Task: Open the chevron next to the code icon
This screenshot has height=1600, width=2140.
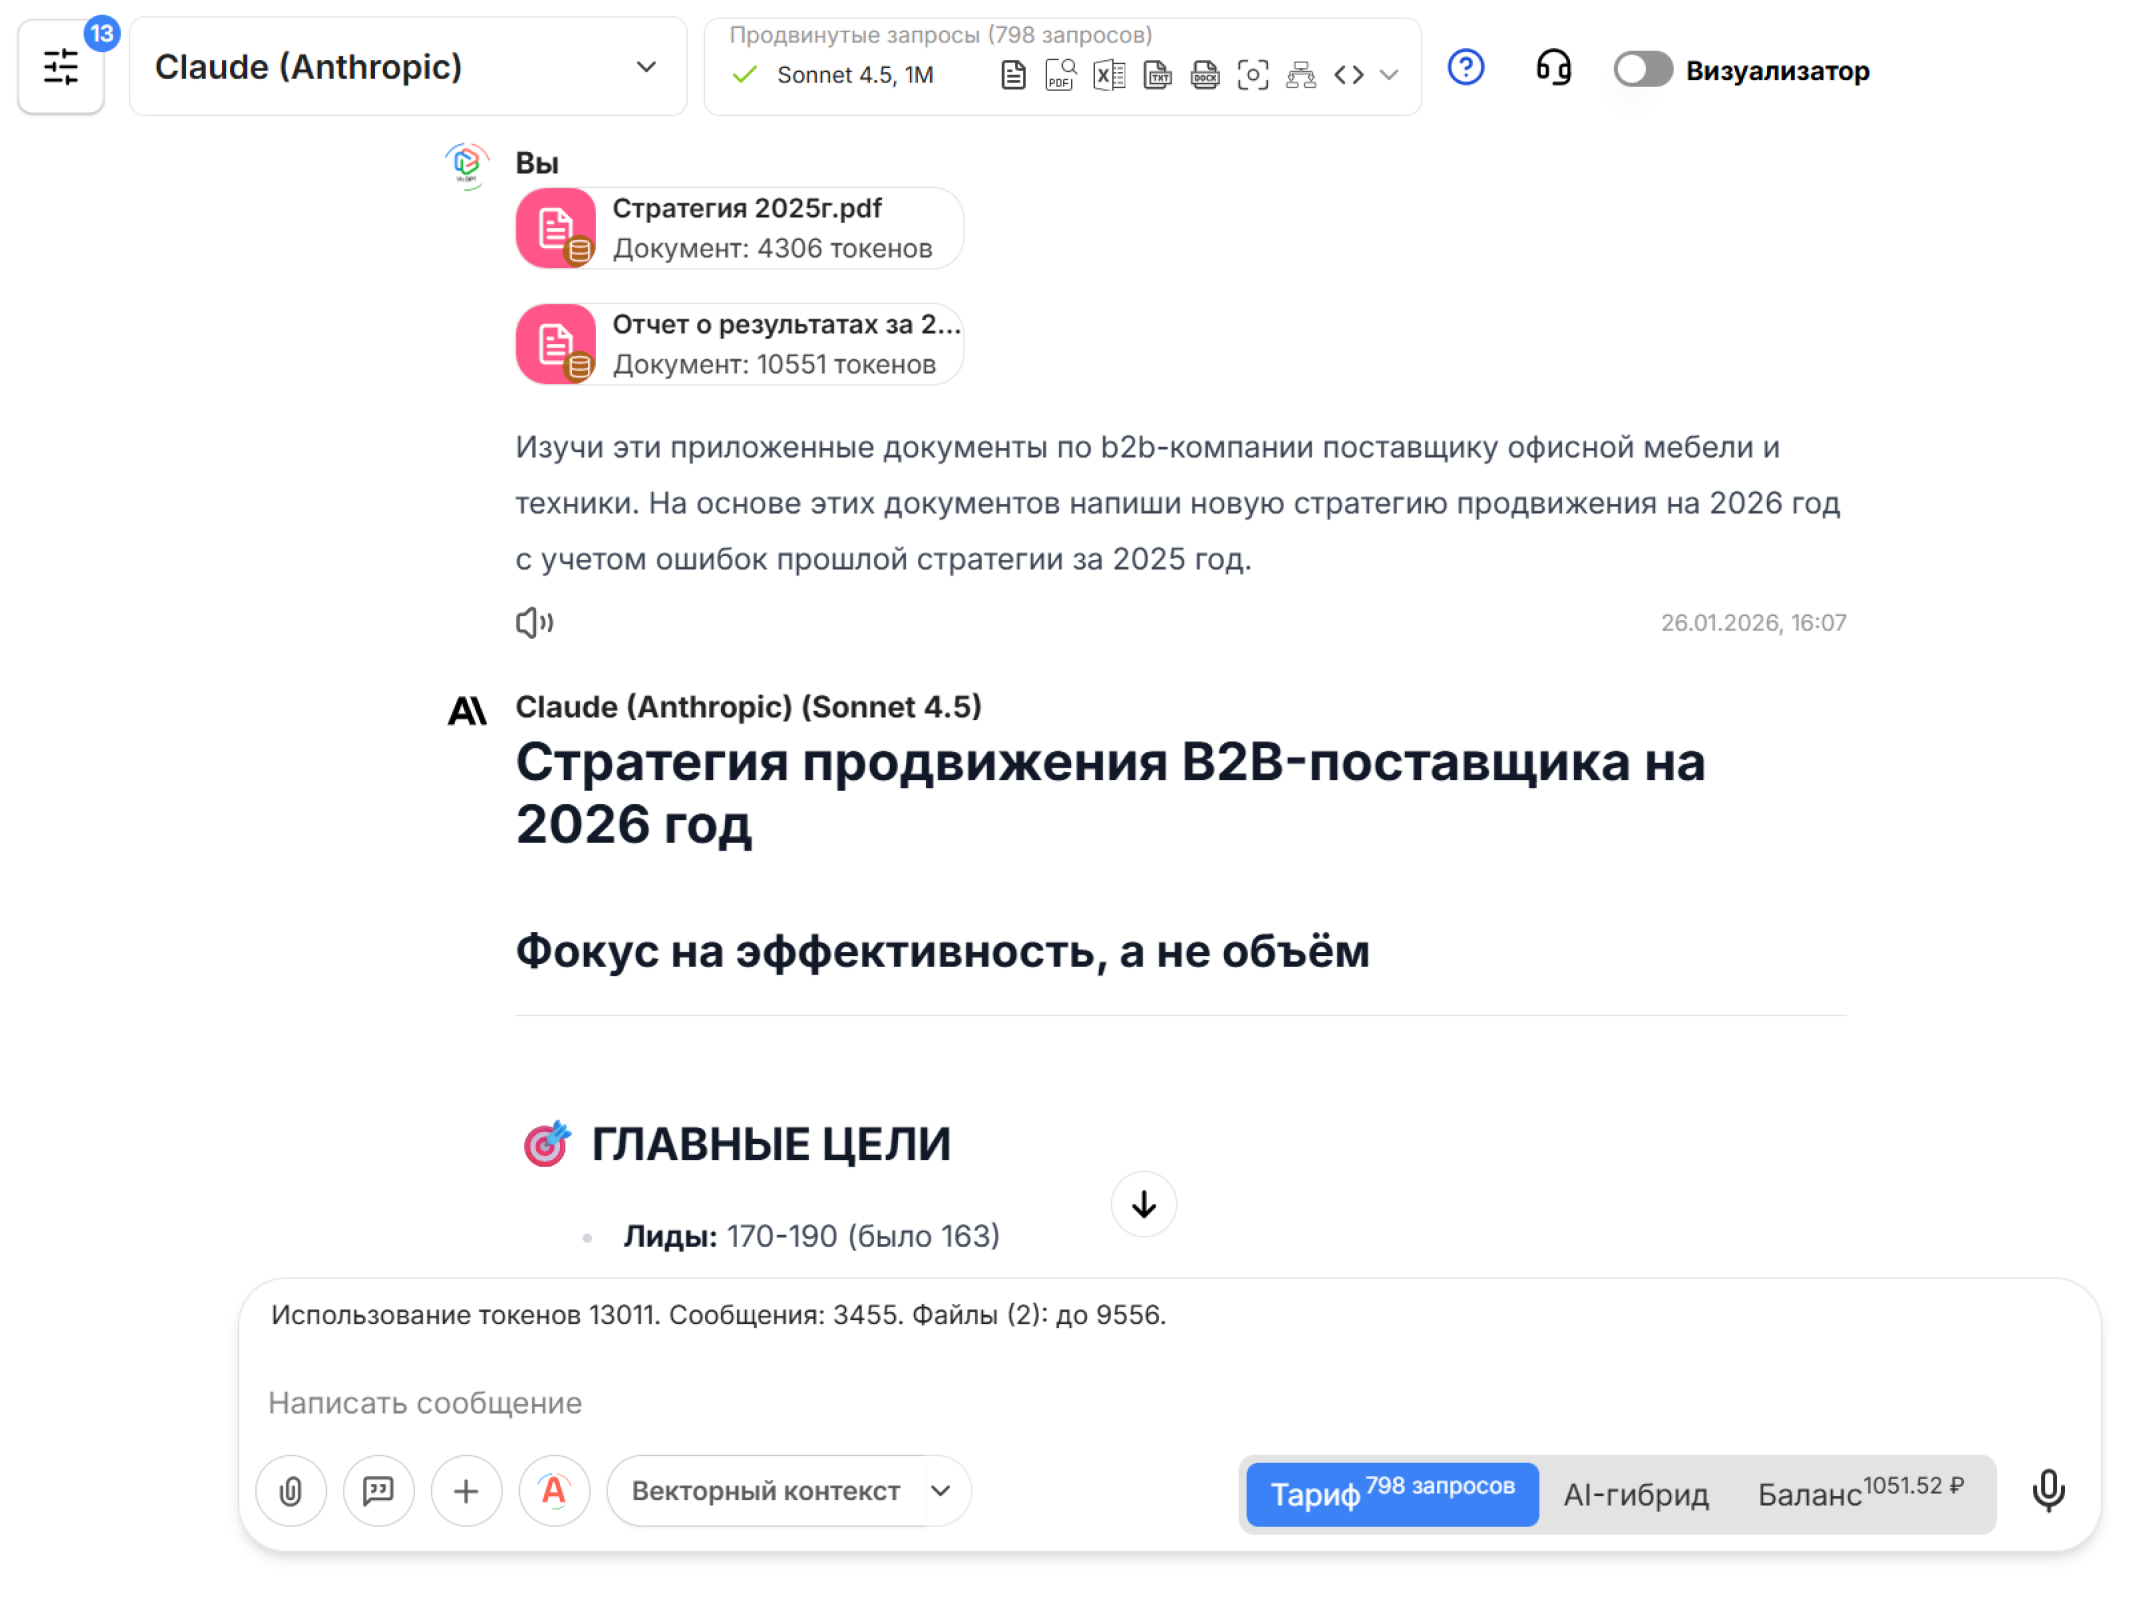Action: [x=1388, y=74]
